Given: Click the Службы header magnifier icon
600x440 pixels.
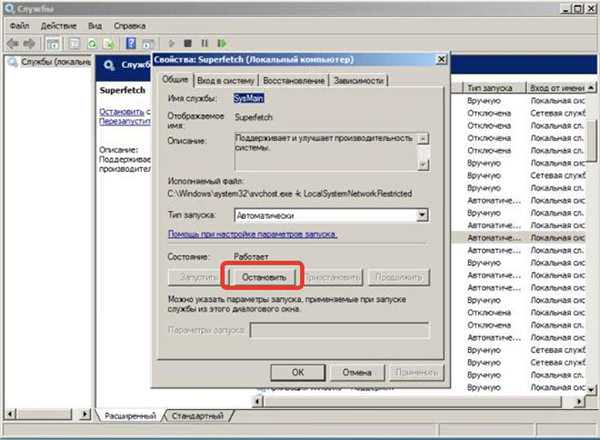Looking at the screenshot, I should pos(109,65).
